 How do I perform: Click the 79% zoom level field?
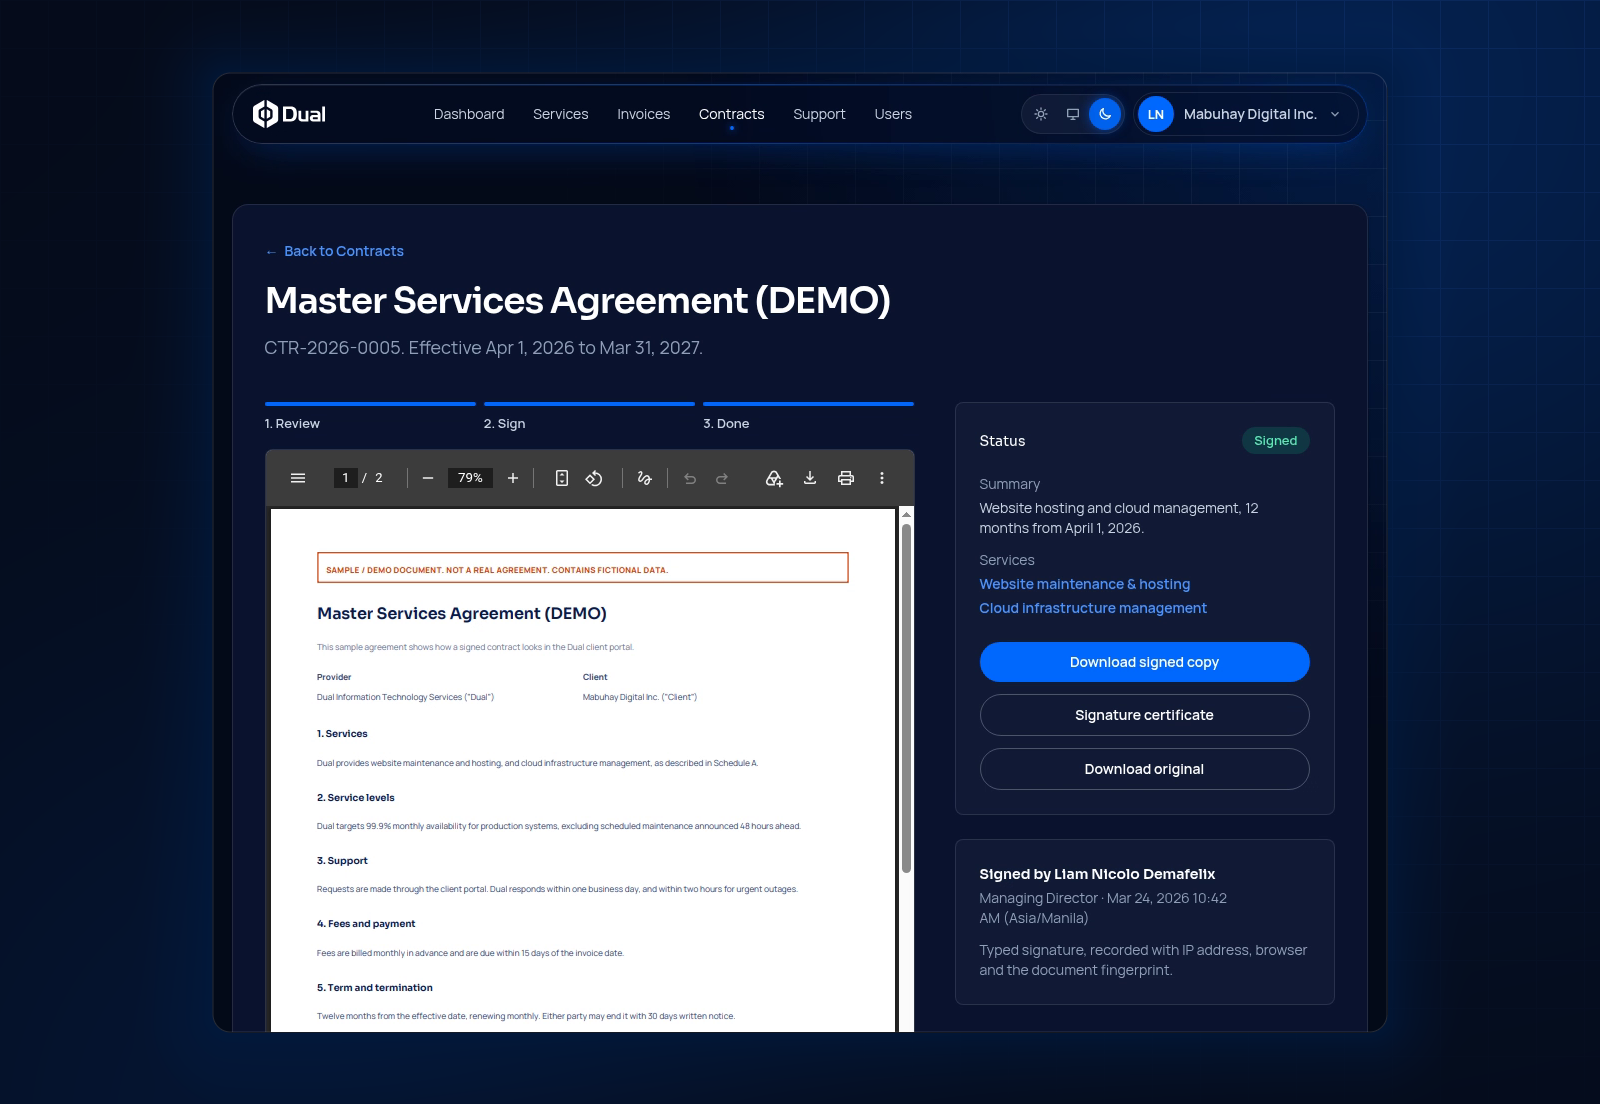(470, 478)
